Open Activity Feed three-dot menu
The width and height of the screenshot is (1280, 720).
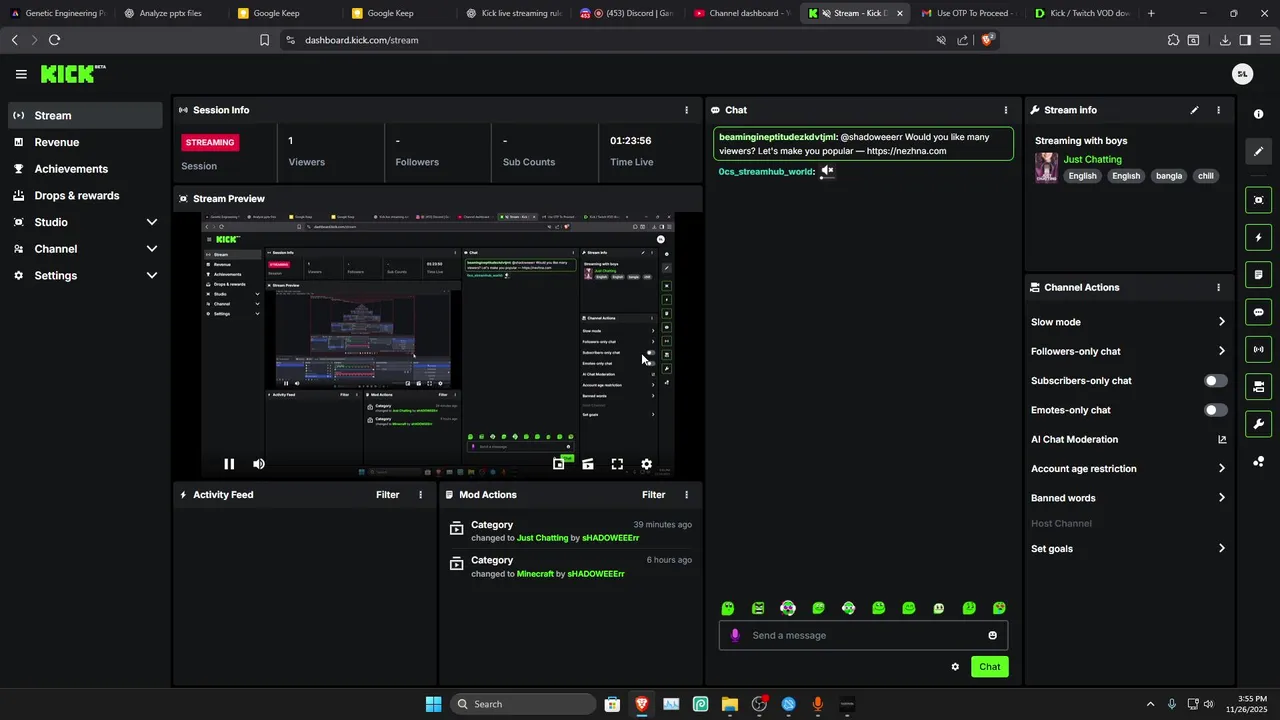point(420,495)
